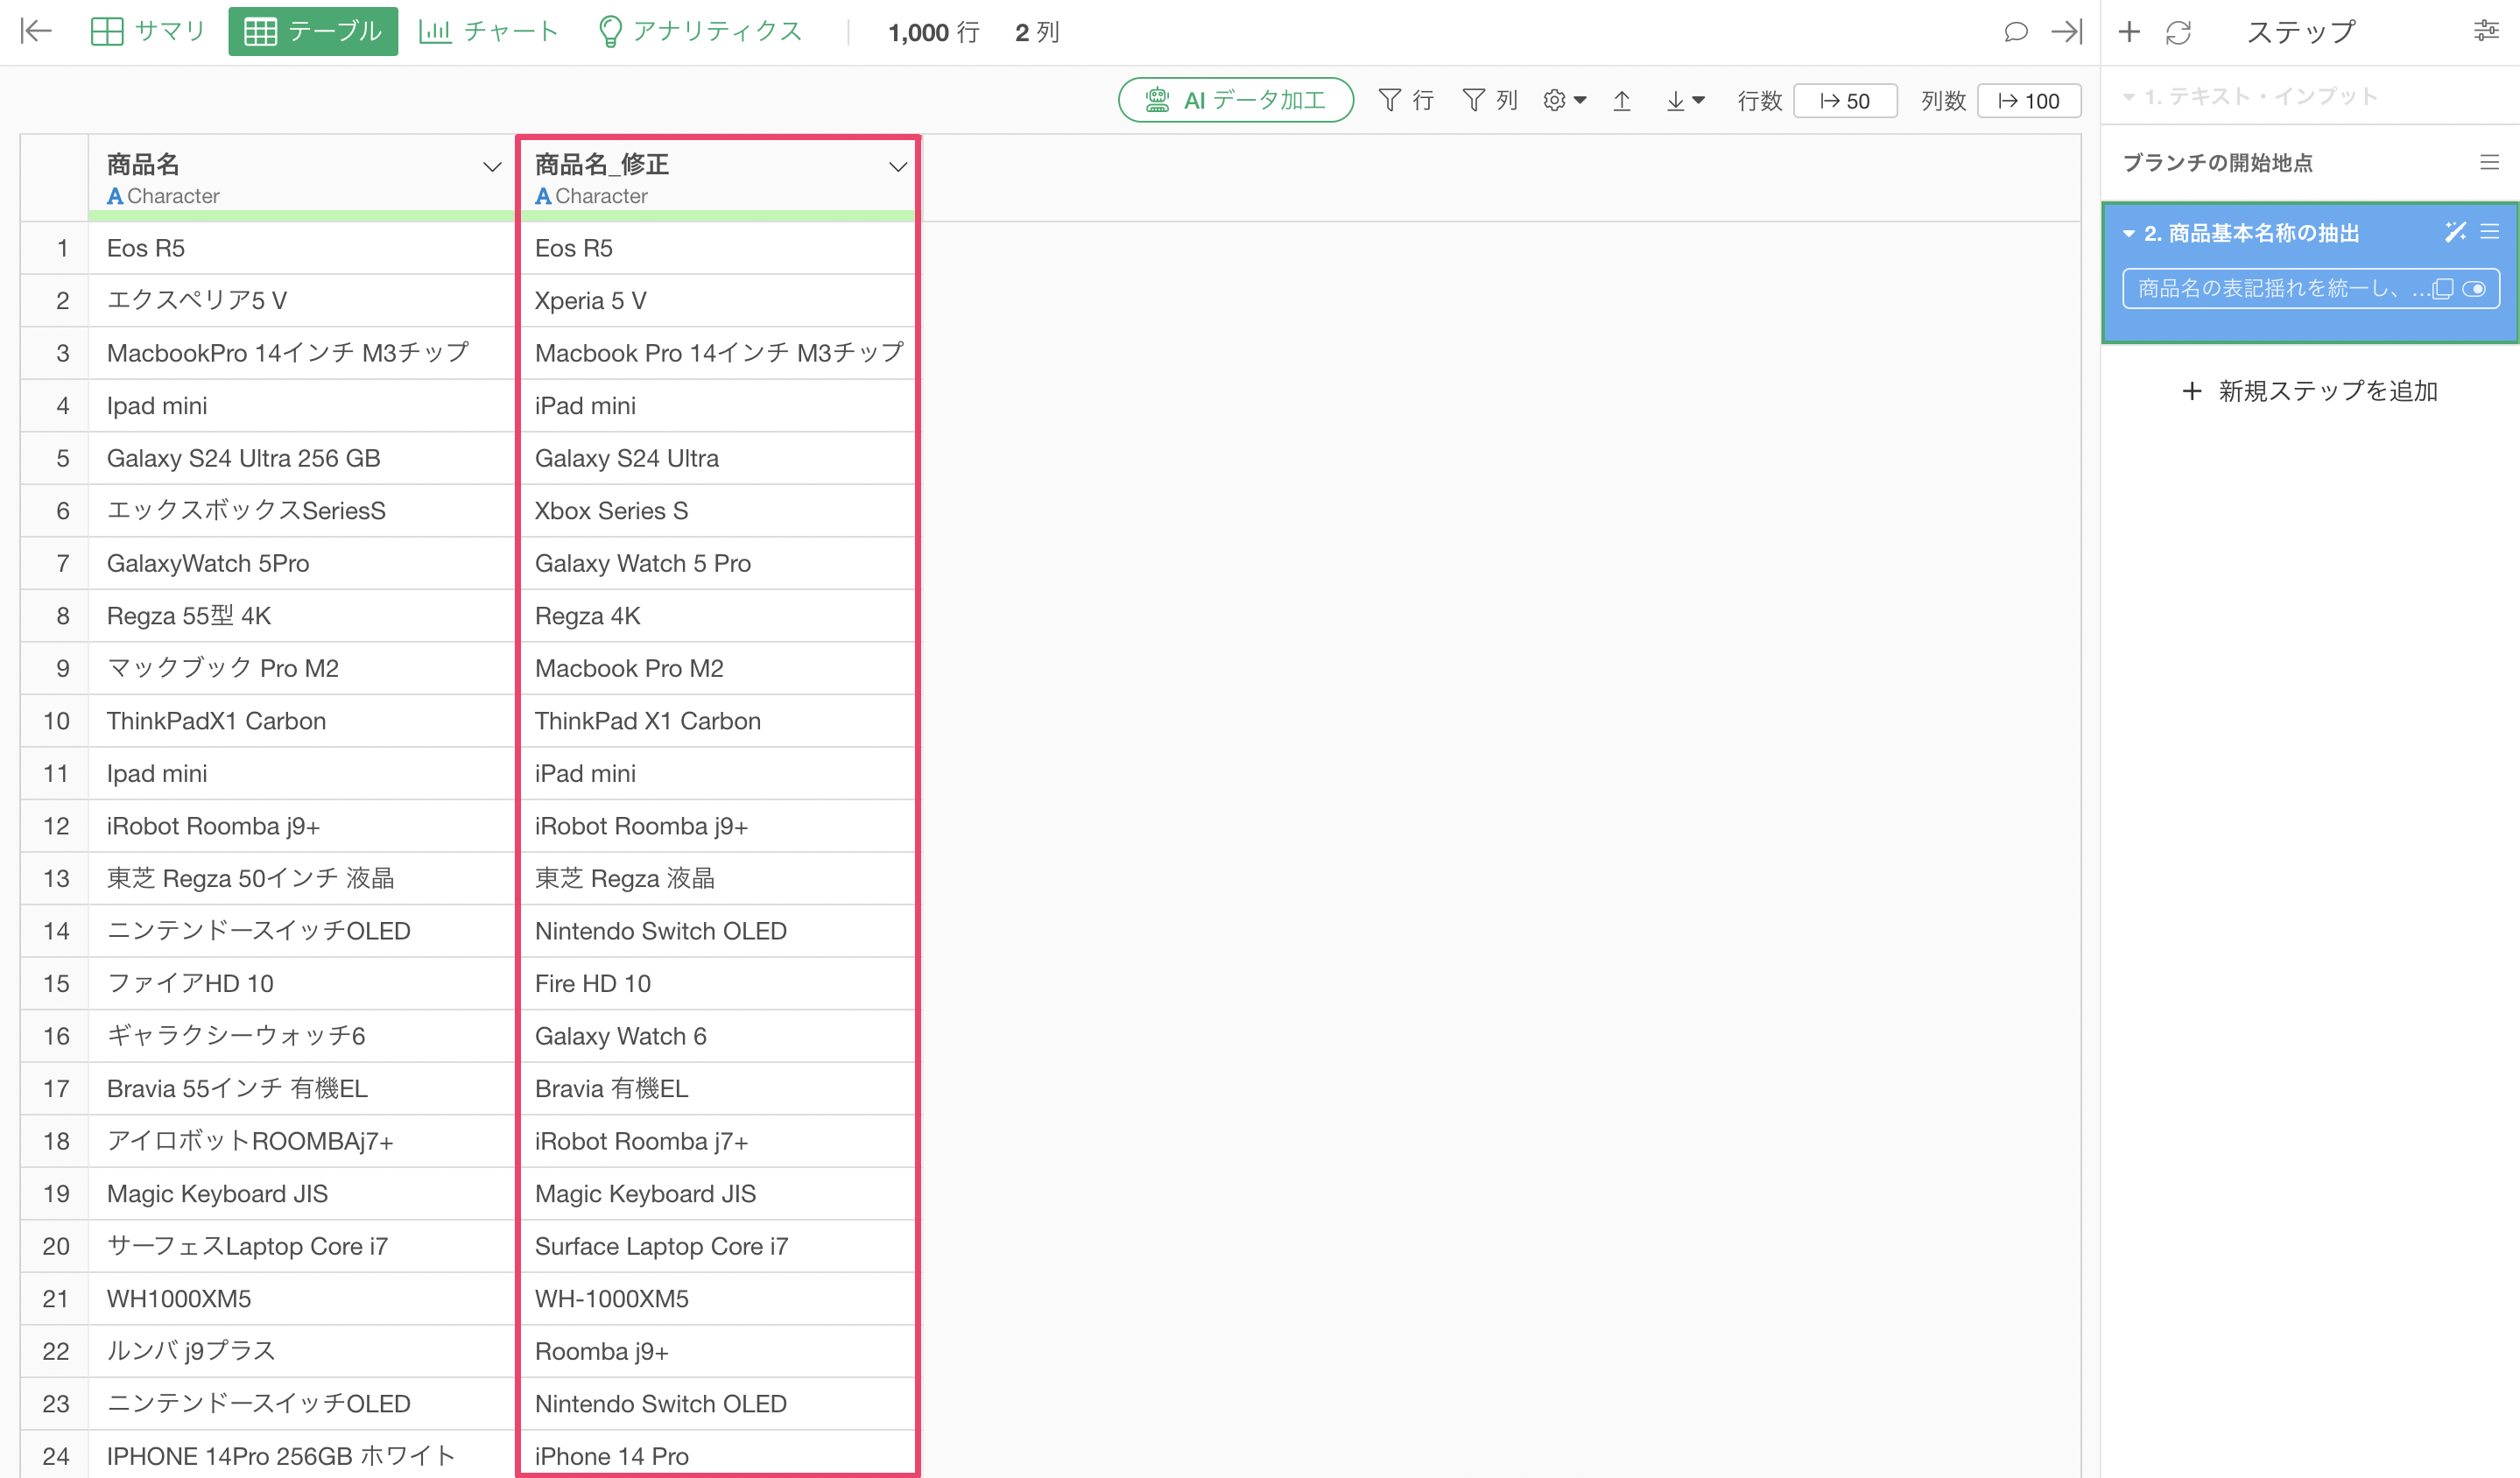Click the AI データ加工 button

(x=1235, y=100)
